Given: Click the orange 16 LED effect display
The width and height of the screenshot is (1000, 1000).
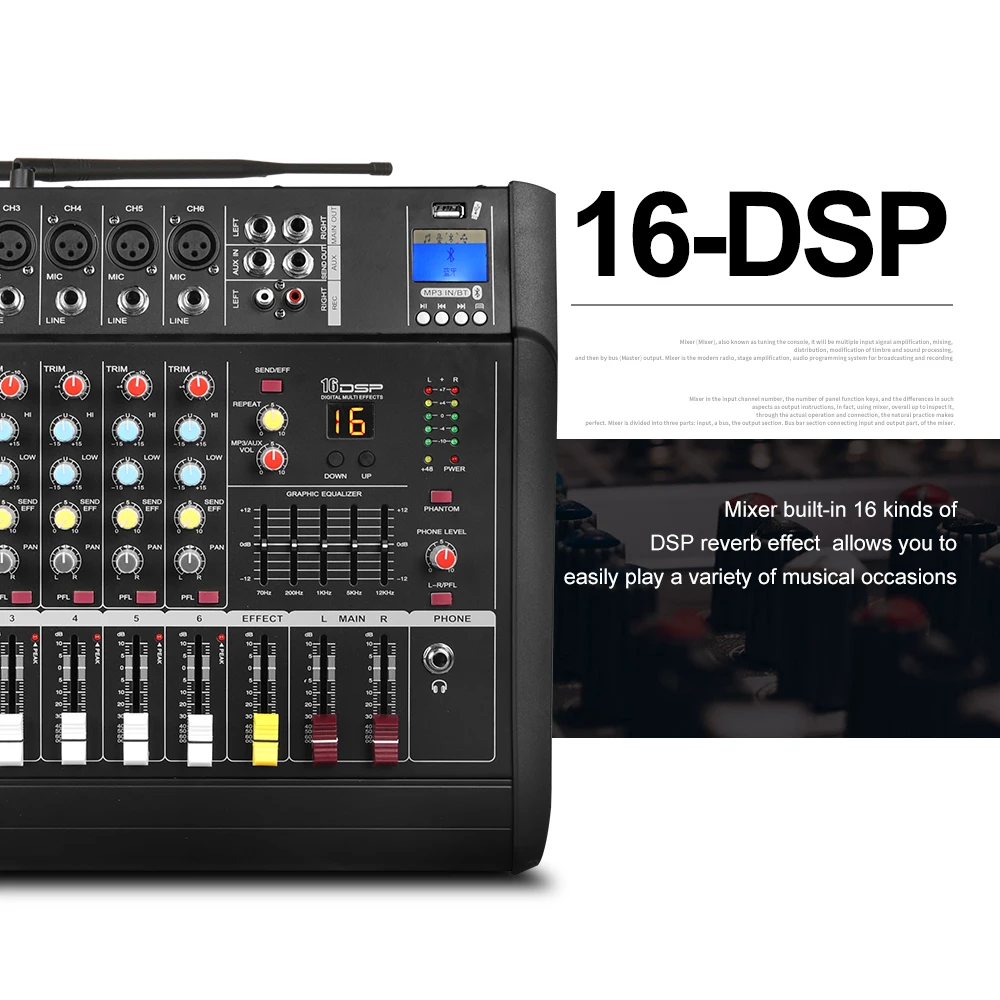Looking at the screenshot, I should click(350, 422).
